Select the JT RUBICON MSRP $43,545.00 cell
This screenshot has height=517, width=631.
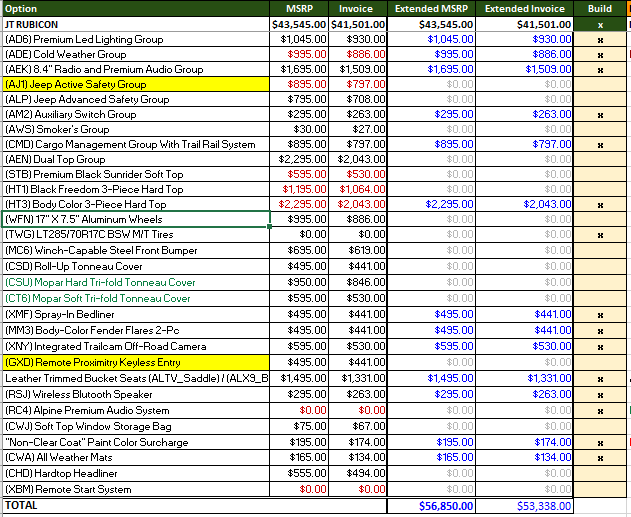[299, 25]
